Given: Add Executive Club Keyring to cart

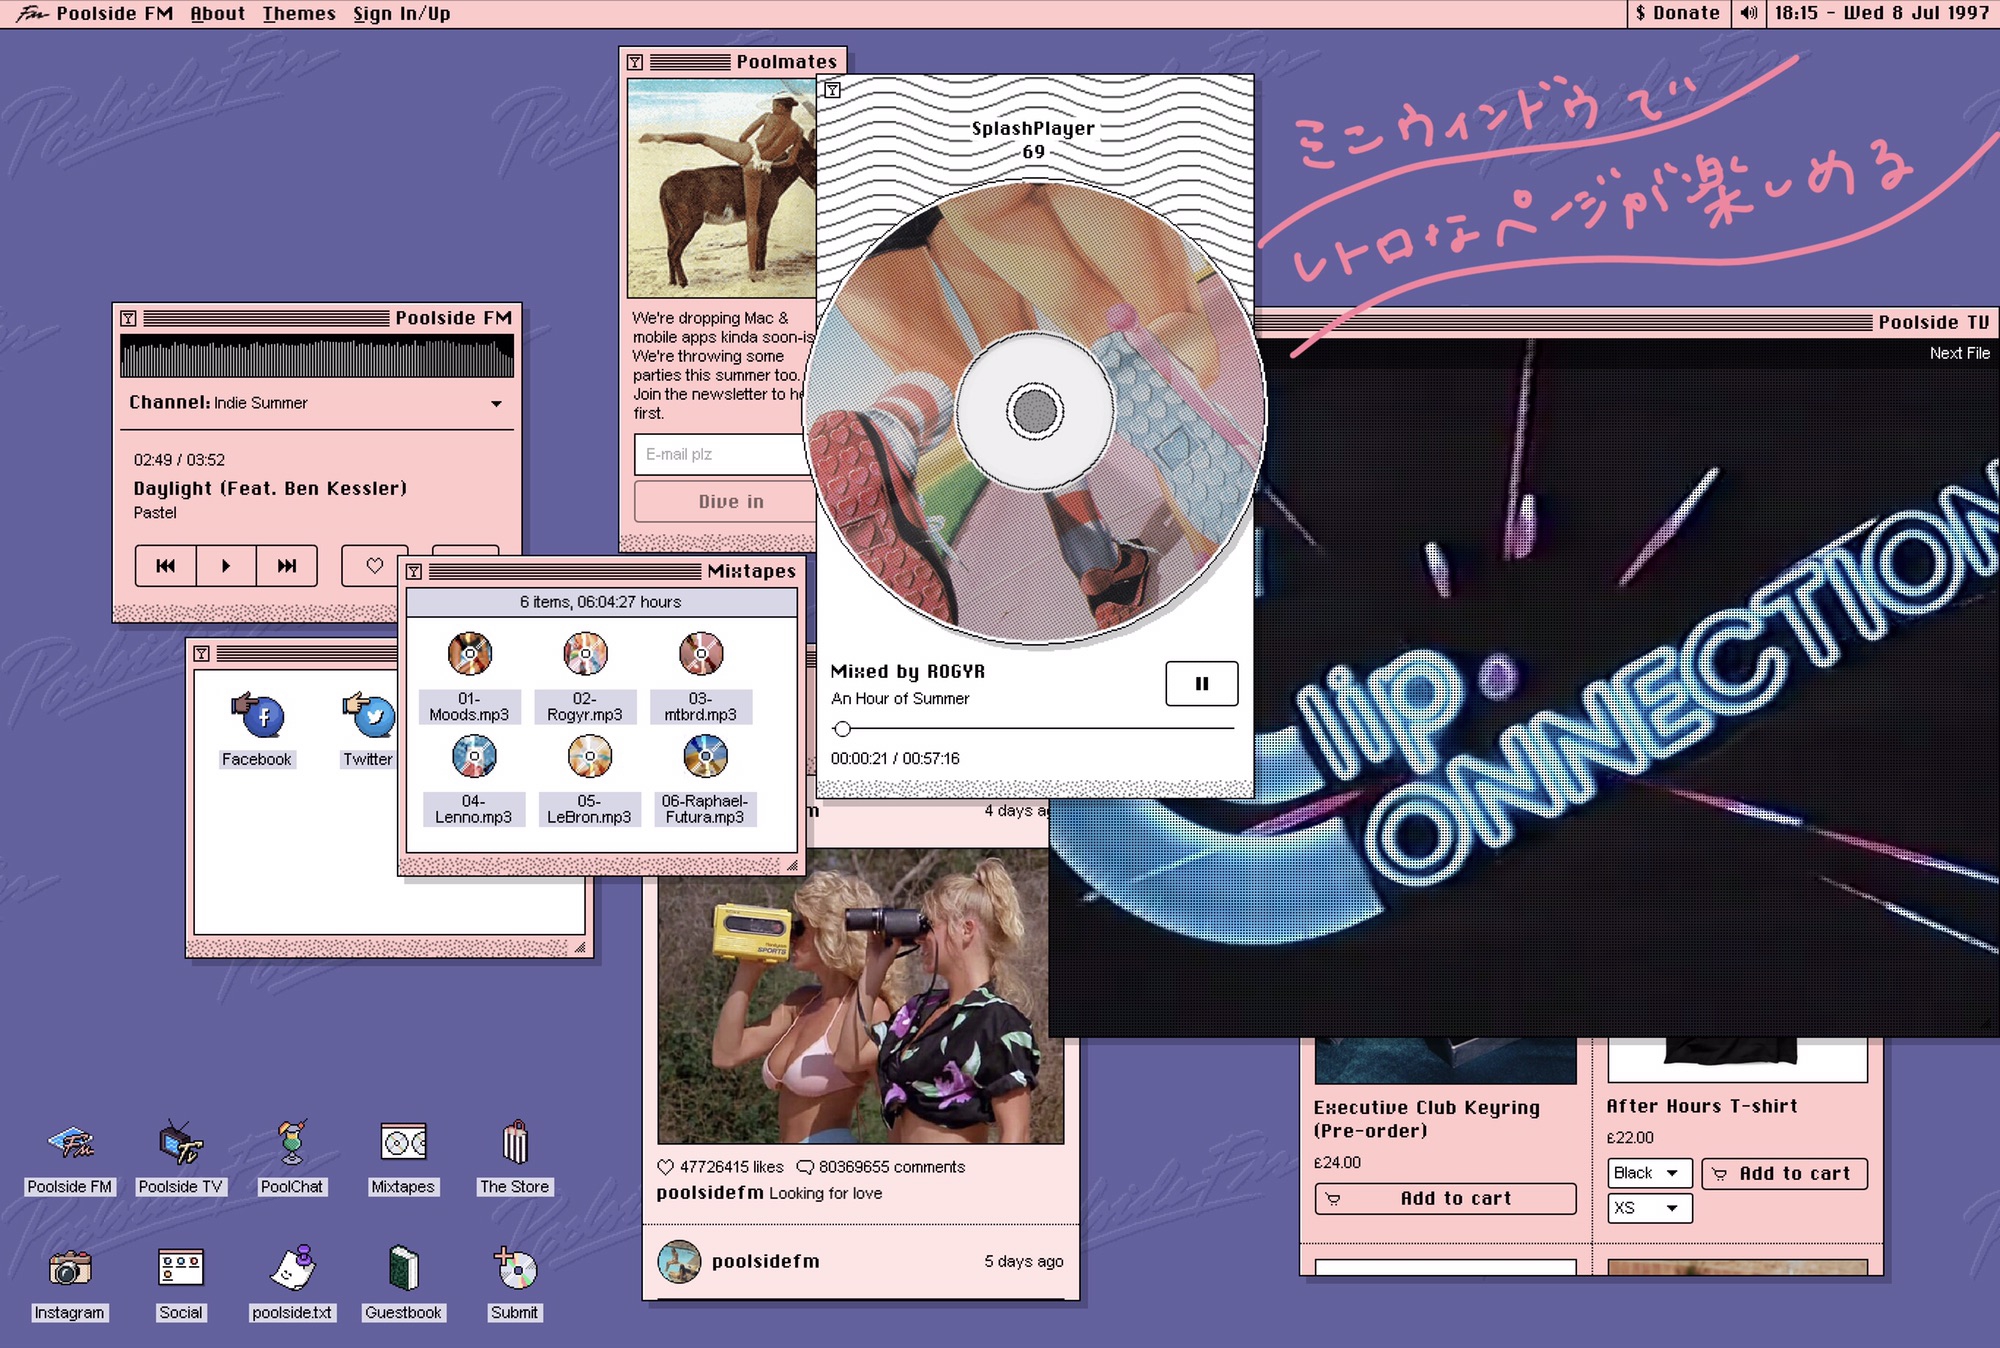Looking at the screenshot, I should 1445,1198.
